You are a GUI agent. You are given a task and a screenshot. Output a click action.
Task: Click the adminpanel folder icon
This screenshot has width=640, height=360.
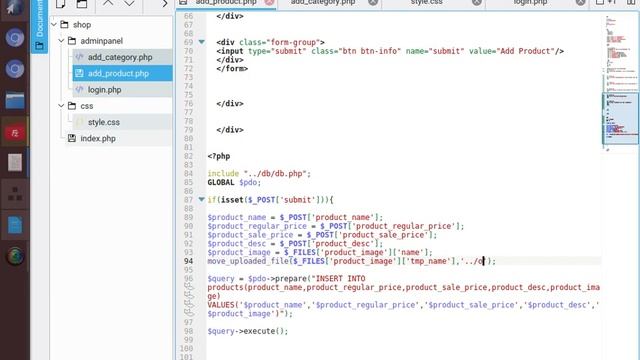tap(72, 40)
